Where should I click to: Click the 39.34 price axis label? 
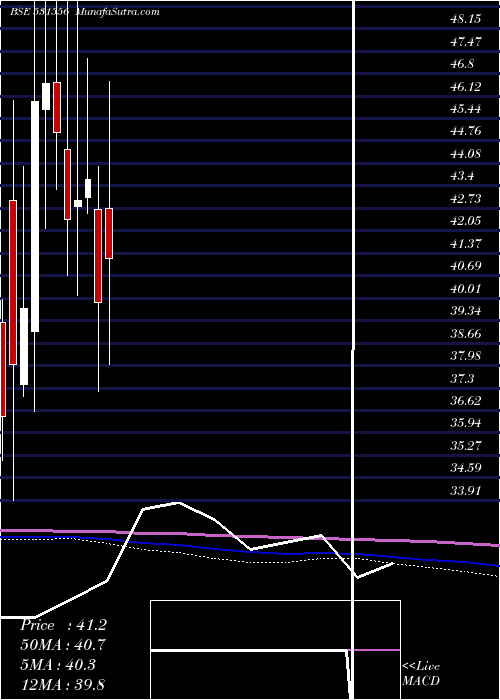(466, 310)
